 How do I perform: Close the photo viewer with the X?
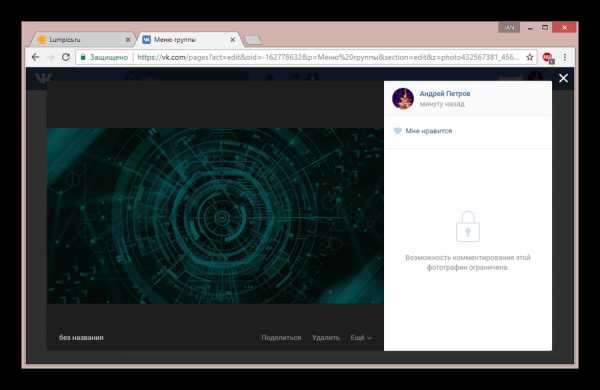[x=563, y=78]
